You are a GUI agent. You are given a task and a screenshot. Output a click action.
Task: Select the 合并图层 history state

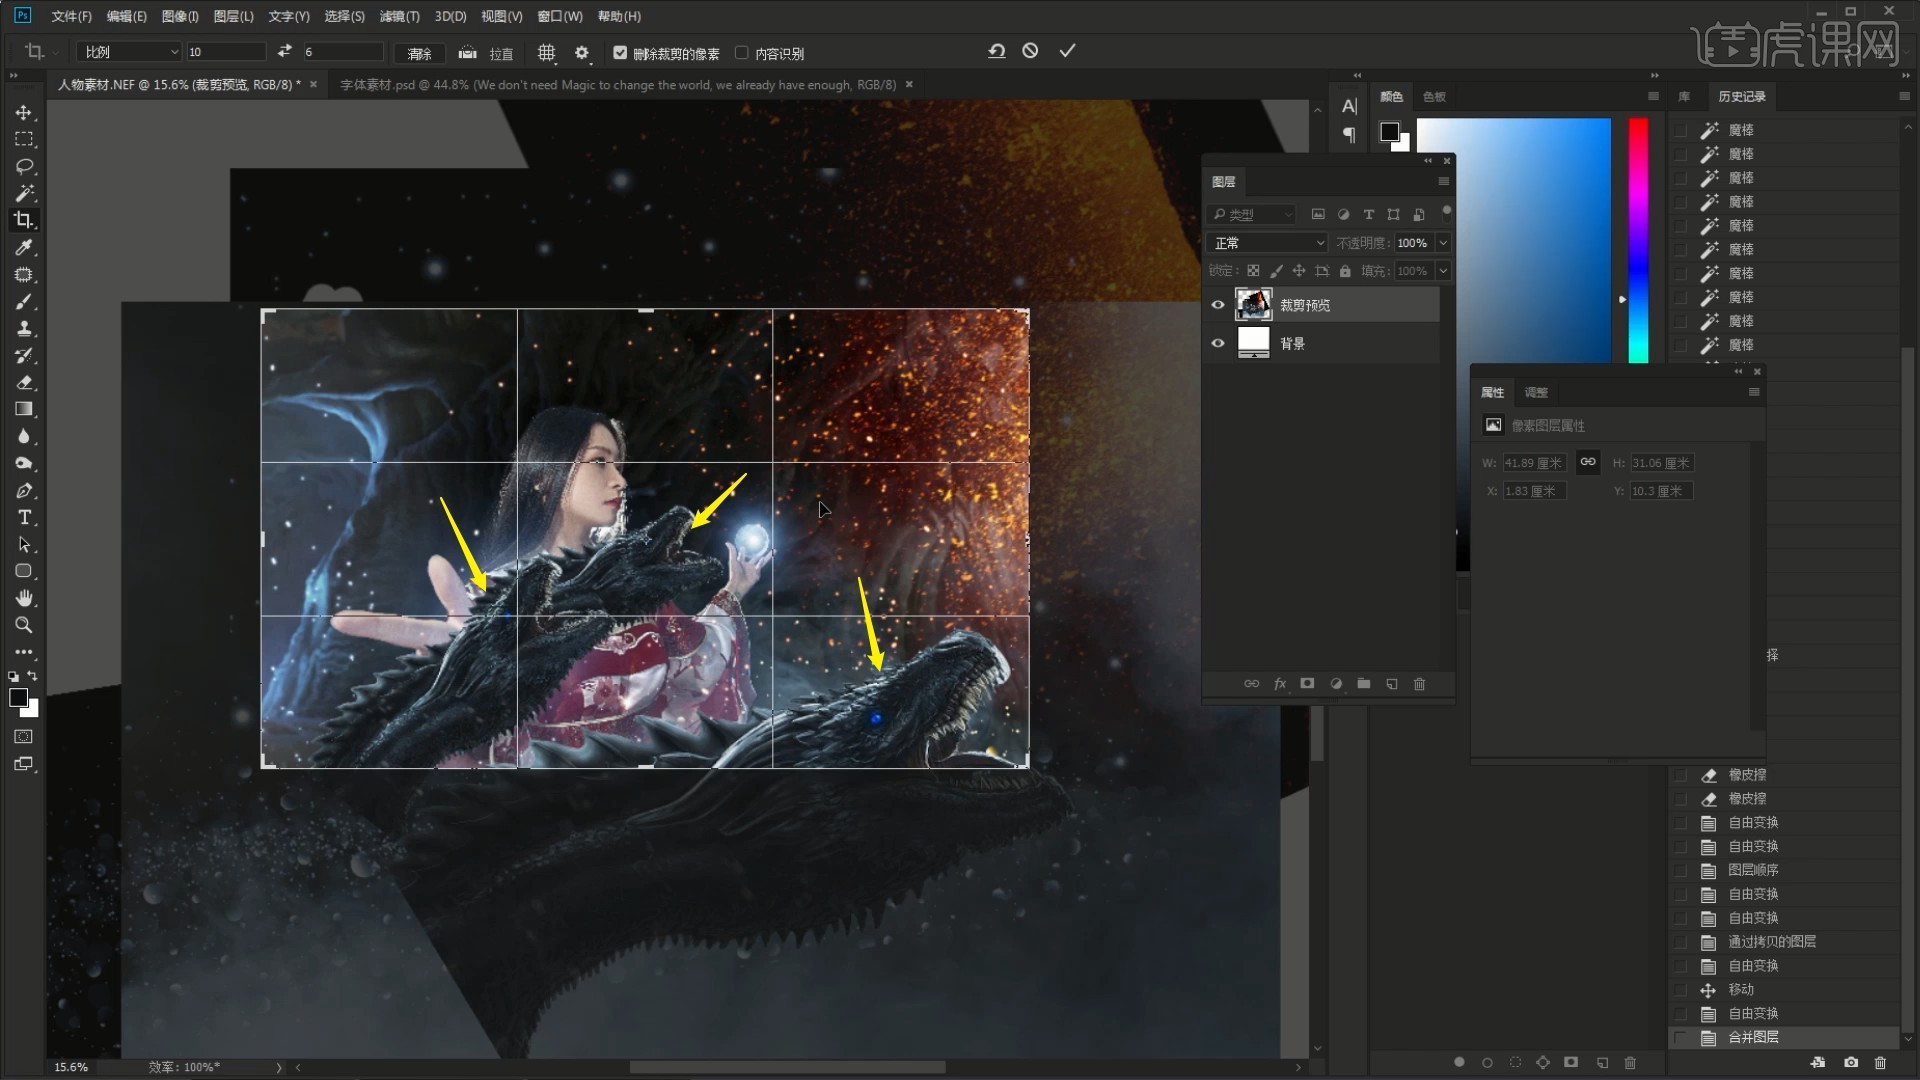[x=1753, y=1037]
